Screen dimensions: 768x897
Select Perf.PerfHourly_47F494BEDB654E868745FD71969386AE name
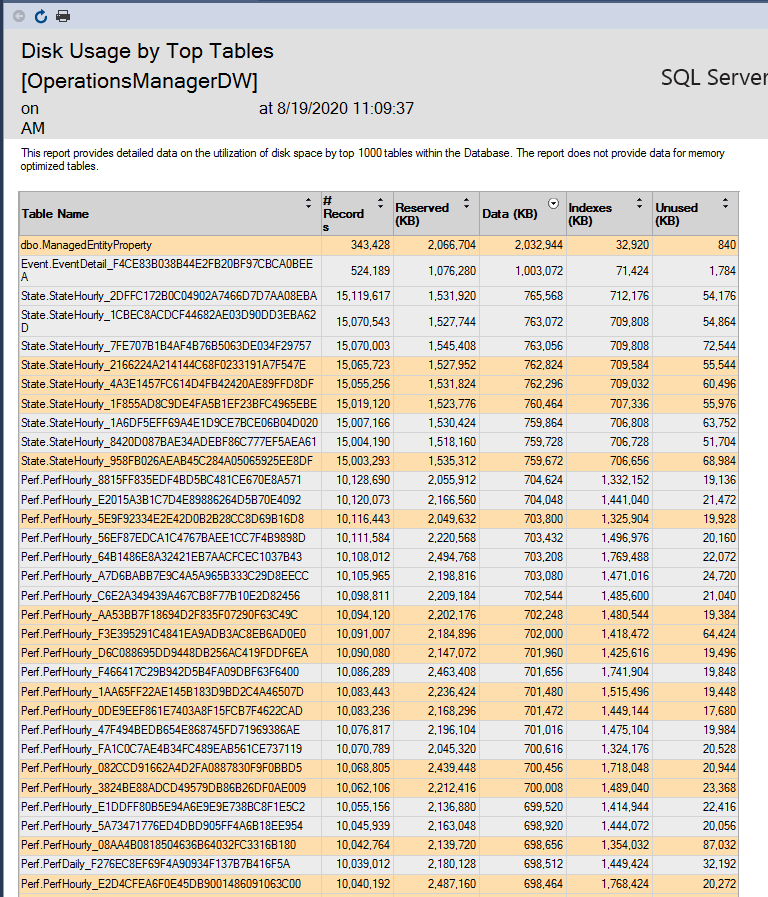coord(160,730)
